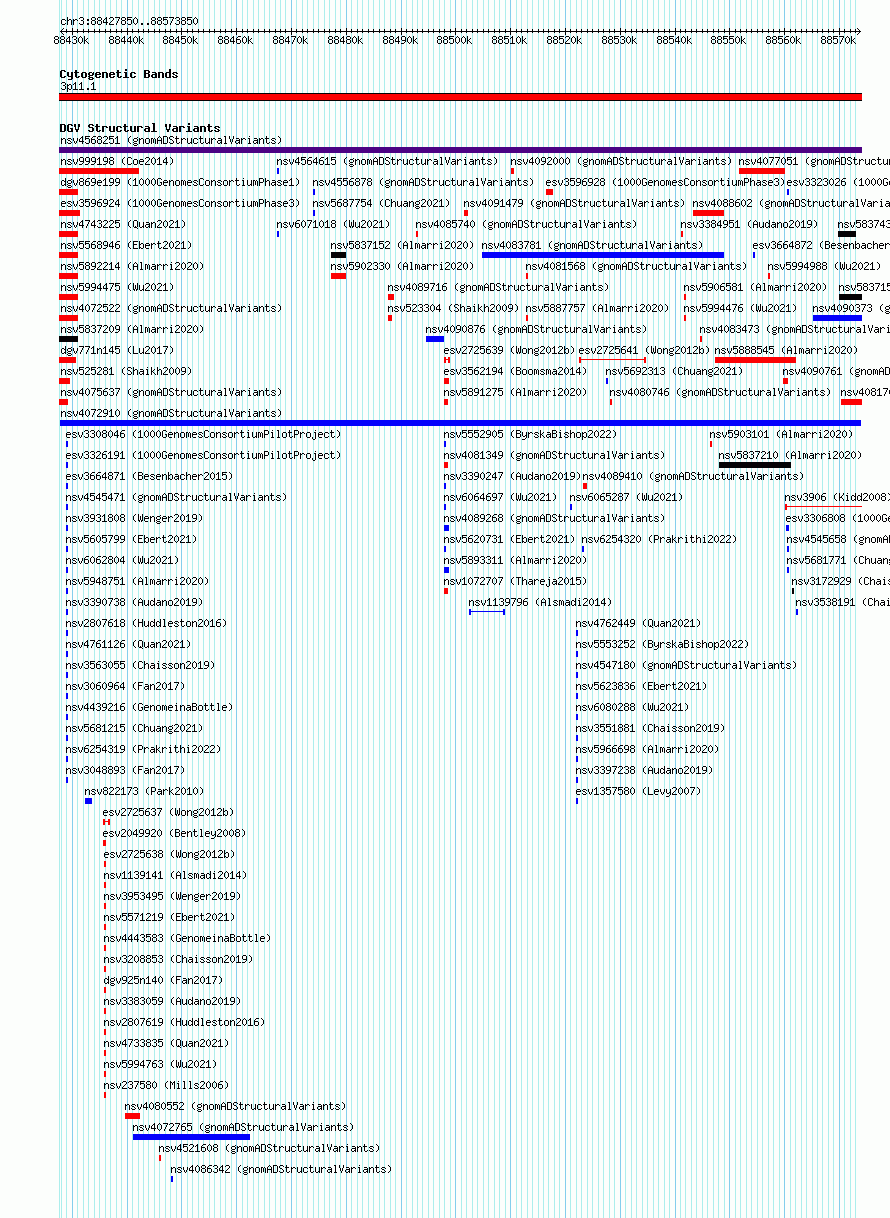890x1218 pixels.
Task: Click the red 3p11.1 cytogenetic band bar
Action: [x=460, y=97]
